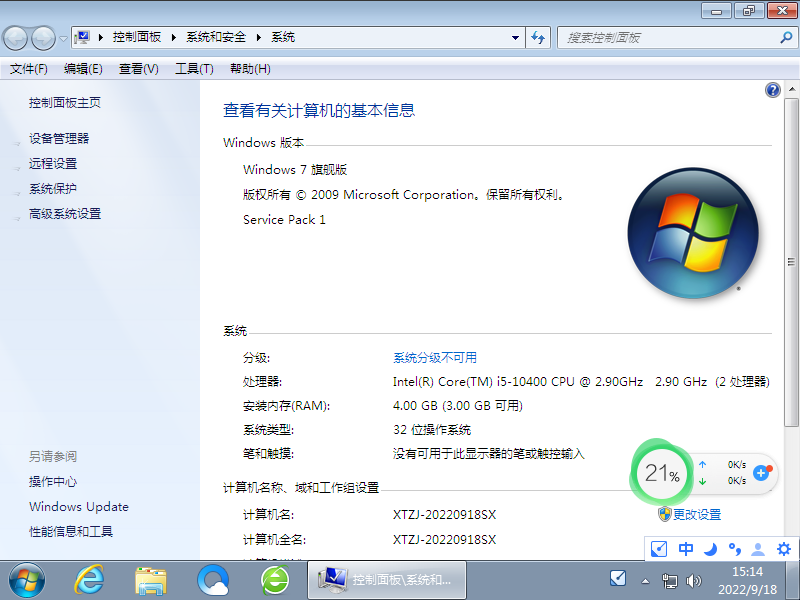The height and width of the screenshot is (600, 800).
Task: Click the Service Pack 1 text
Action: pos(284,220)
